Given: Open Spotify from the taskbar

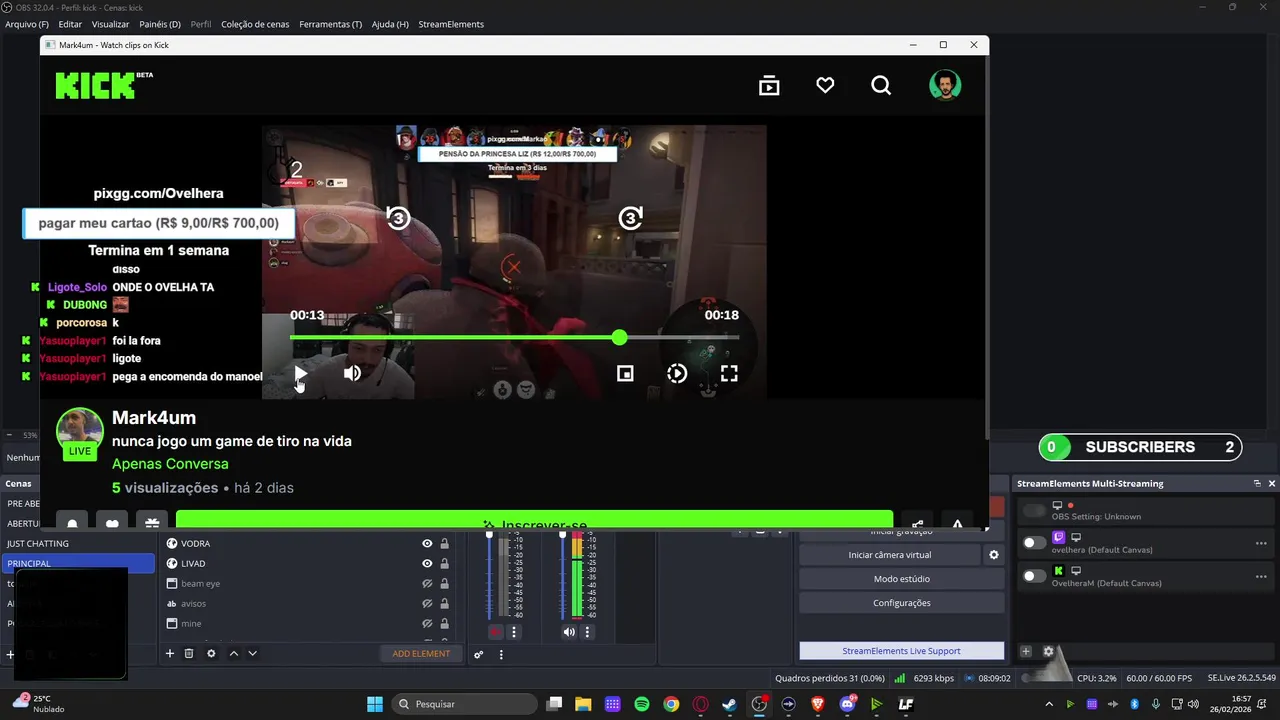Looking at the screenshot, I should click(x=642, y=704).
